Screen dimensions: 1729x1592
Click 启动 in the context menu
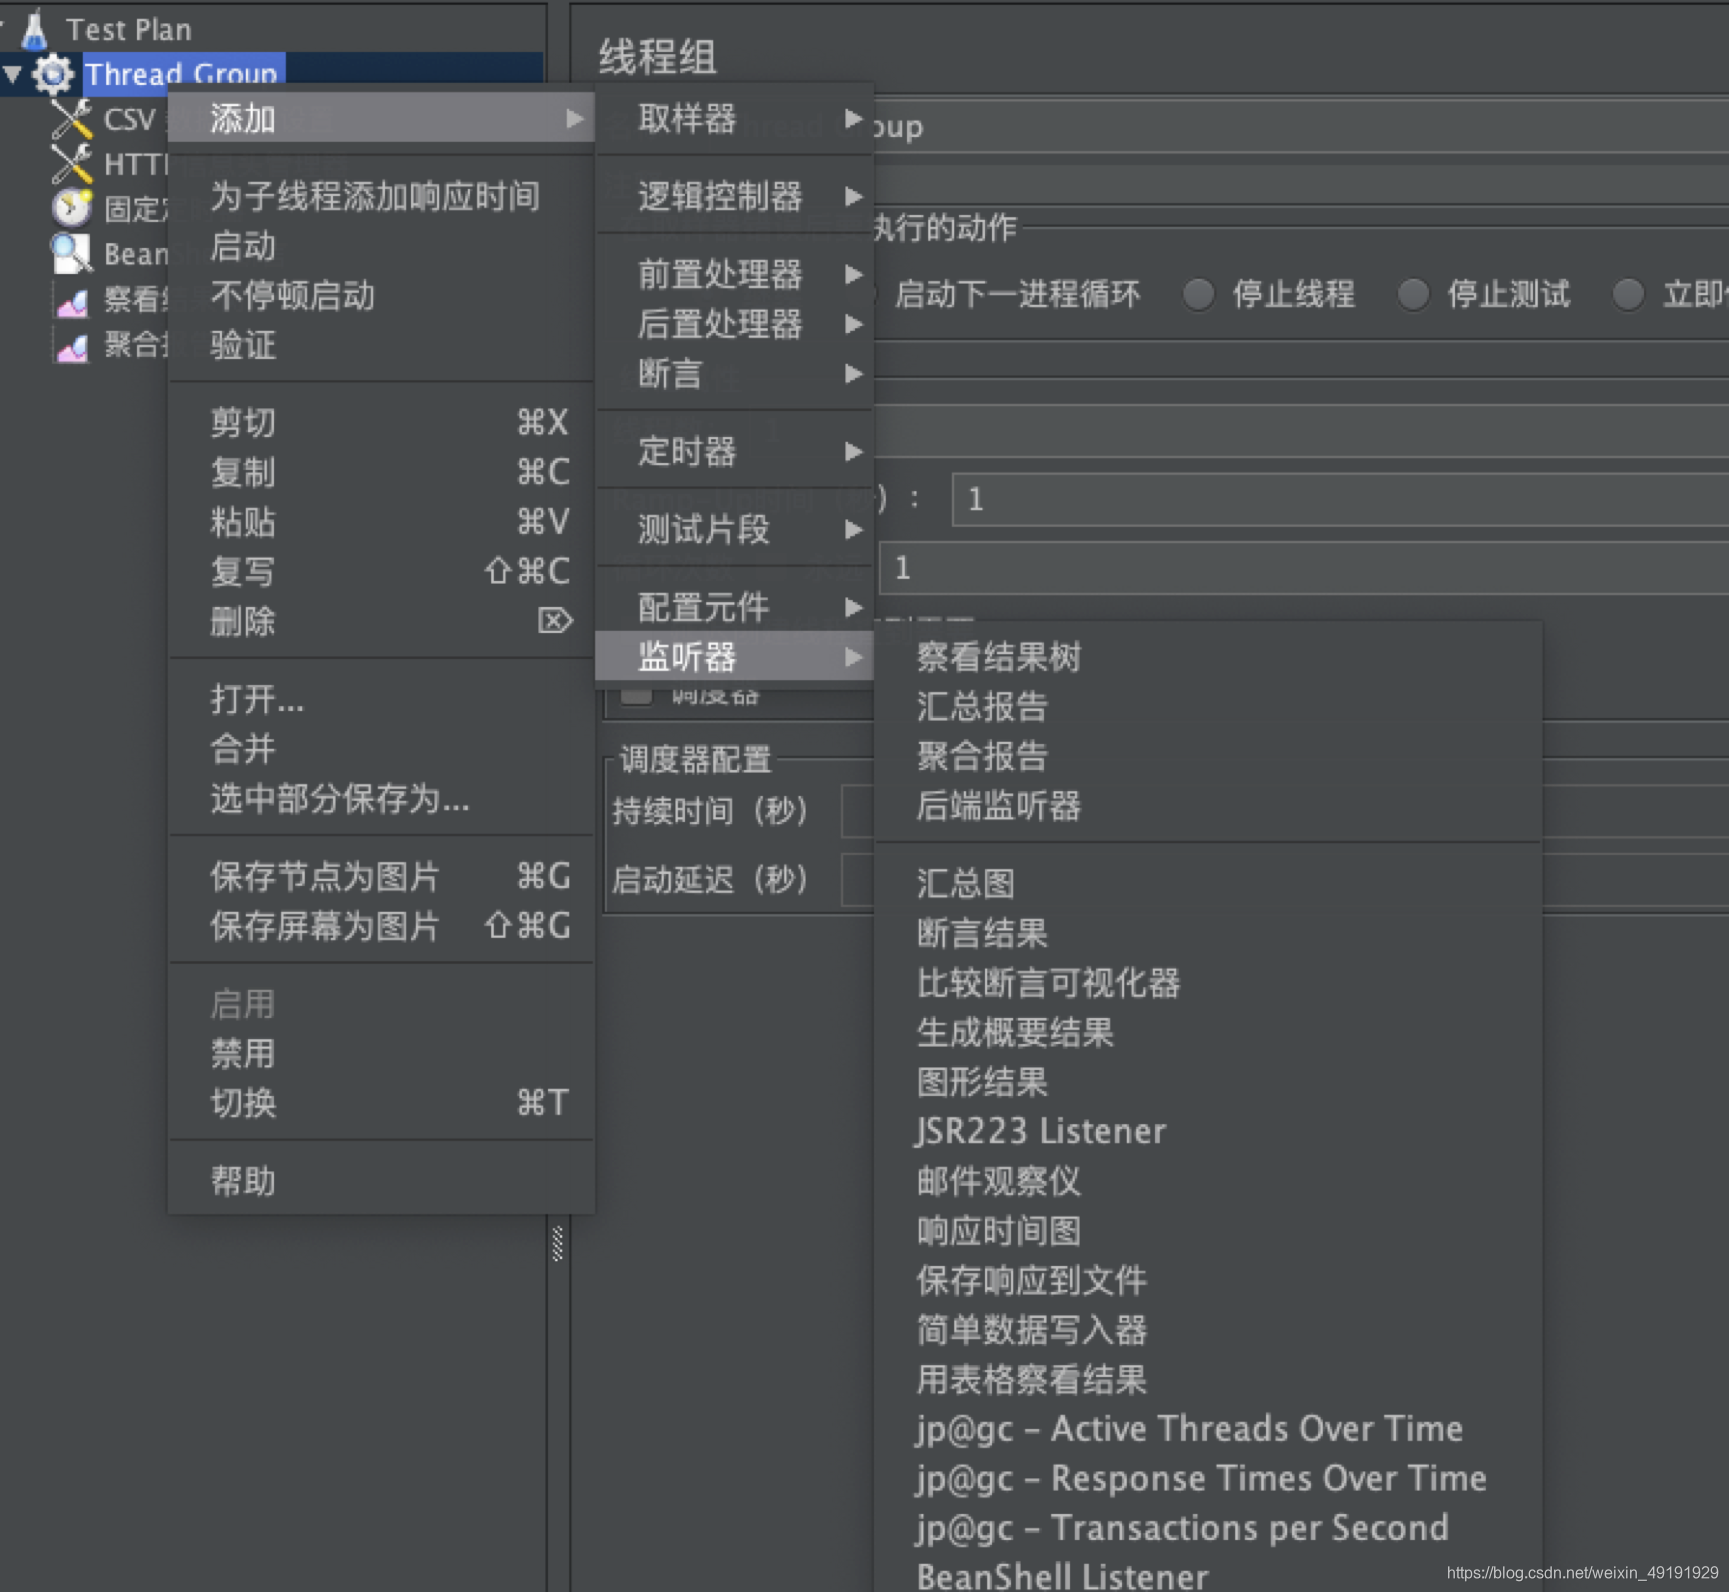(381, 246)
